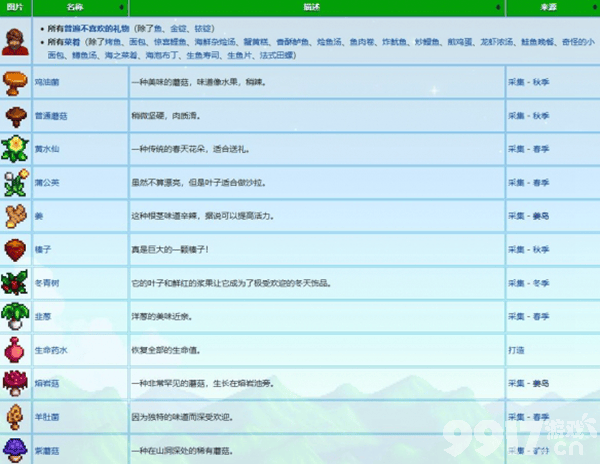Open the 蒲公英 item link
This screenshot has width=600, height=464.
(47, 182)
